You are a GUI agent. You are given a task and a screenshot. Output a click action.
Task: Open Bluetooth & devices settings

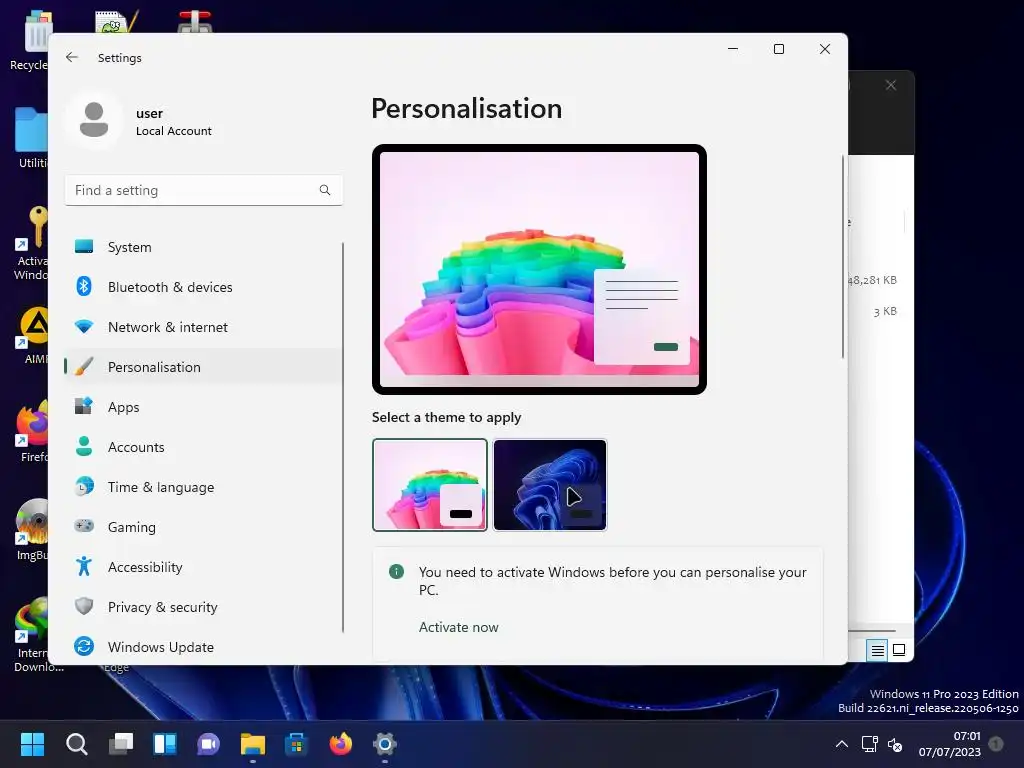tap(203, 287)
